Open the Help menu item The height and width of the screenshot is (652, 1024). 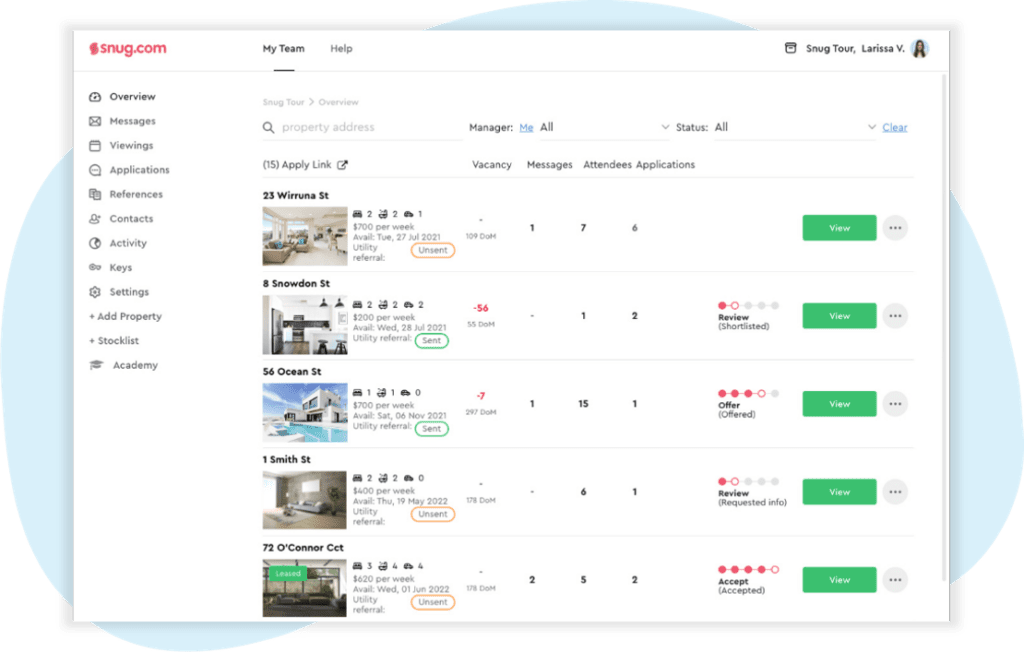click(x=341, y=49)
